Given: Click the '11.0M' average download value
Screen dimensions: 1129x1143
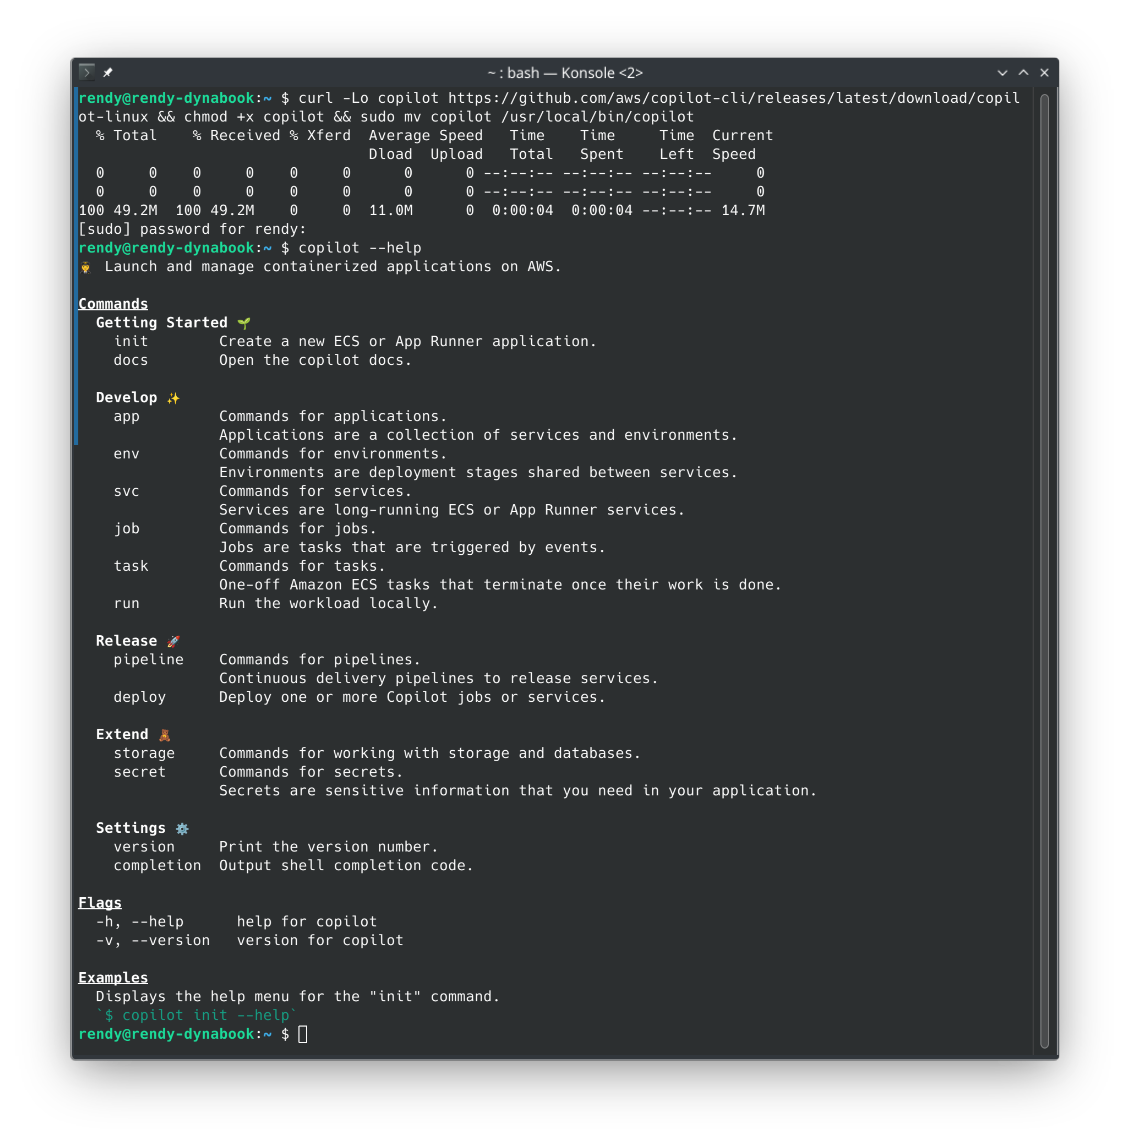Looking at the screenshot, I should click(x=391, y=211).
